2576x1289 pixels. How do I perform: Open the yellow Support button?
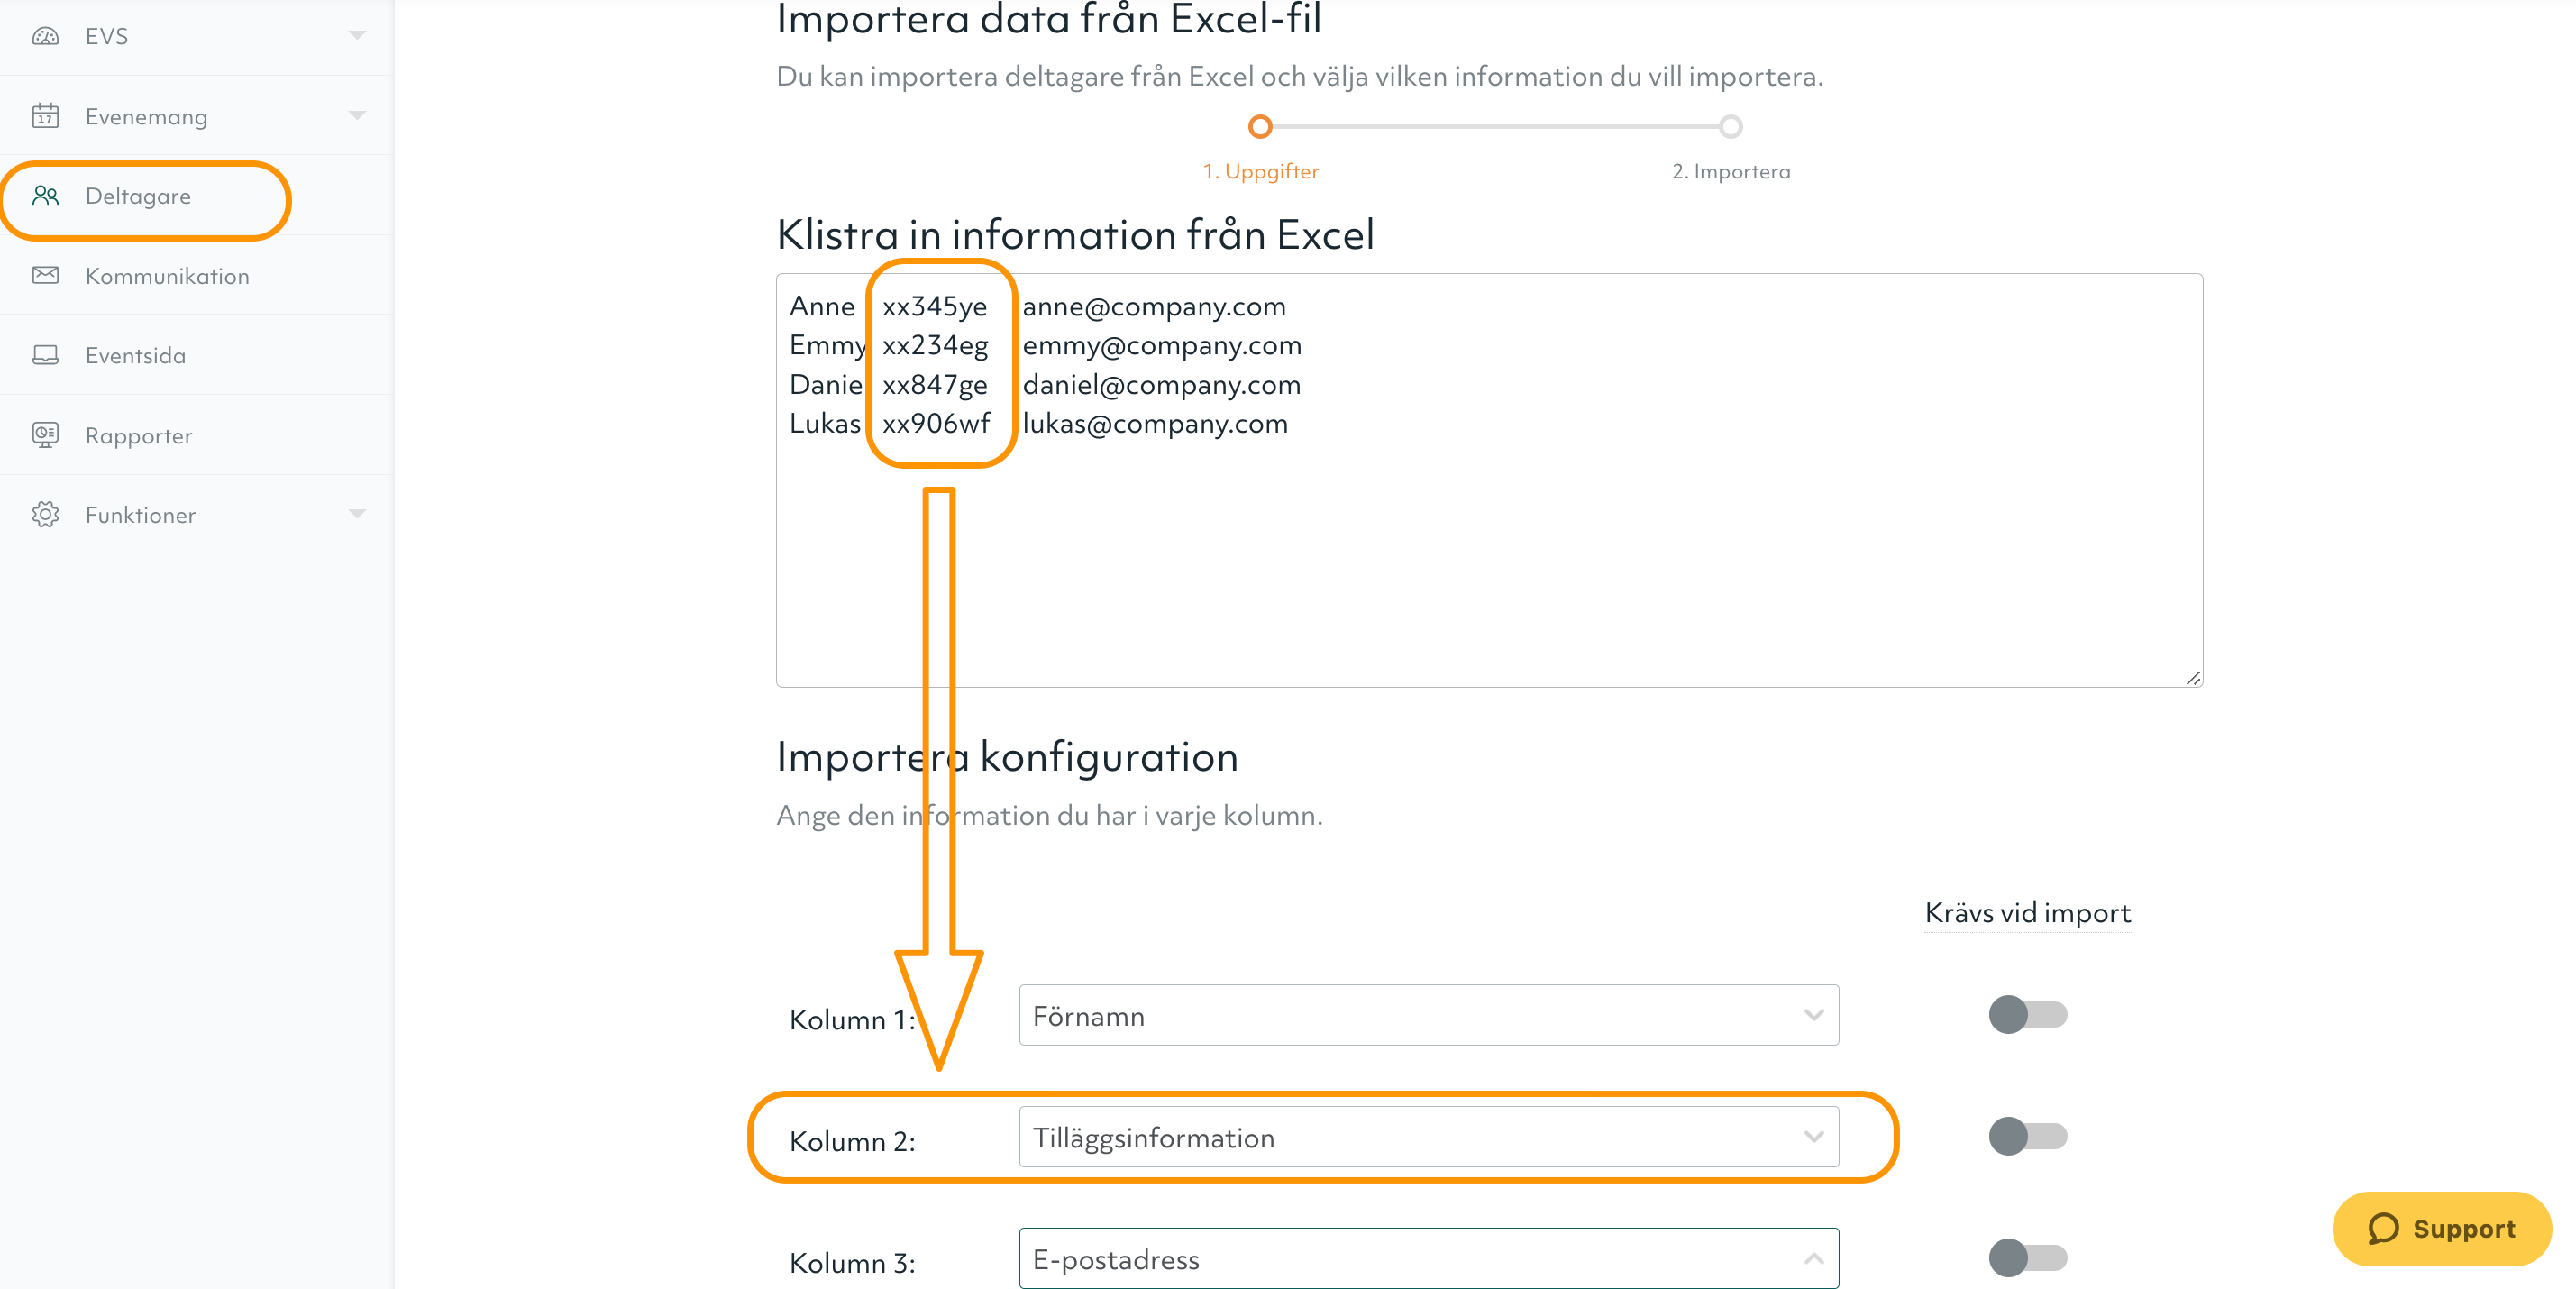[x=2441, y=1229]
